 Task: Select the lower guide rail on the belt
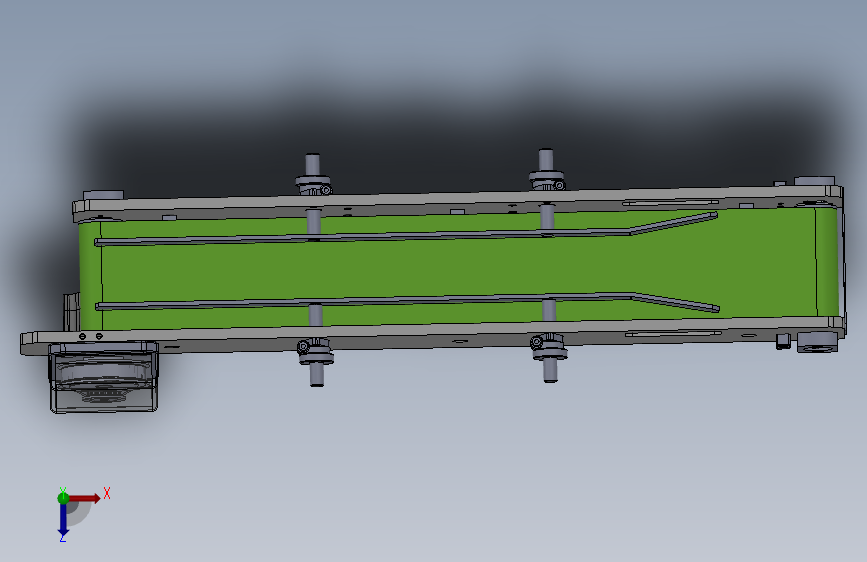coord(408,302)
